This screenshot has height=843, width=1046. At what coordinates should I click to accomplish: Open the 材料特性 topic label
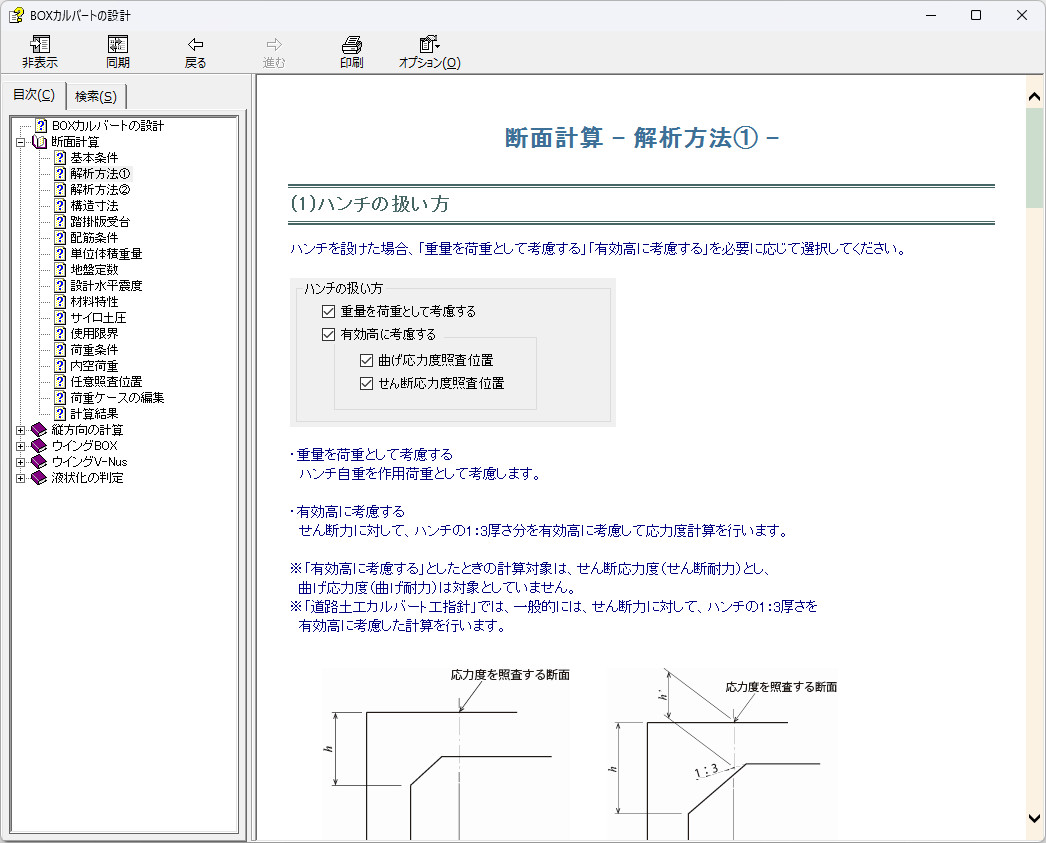[94, 301]
